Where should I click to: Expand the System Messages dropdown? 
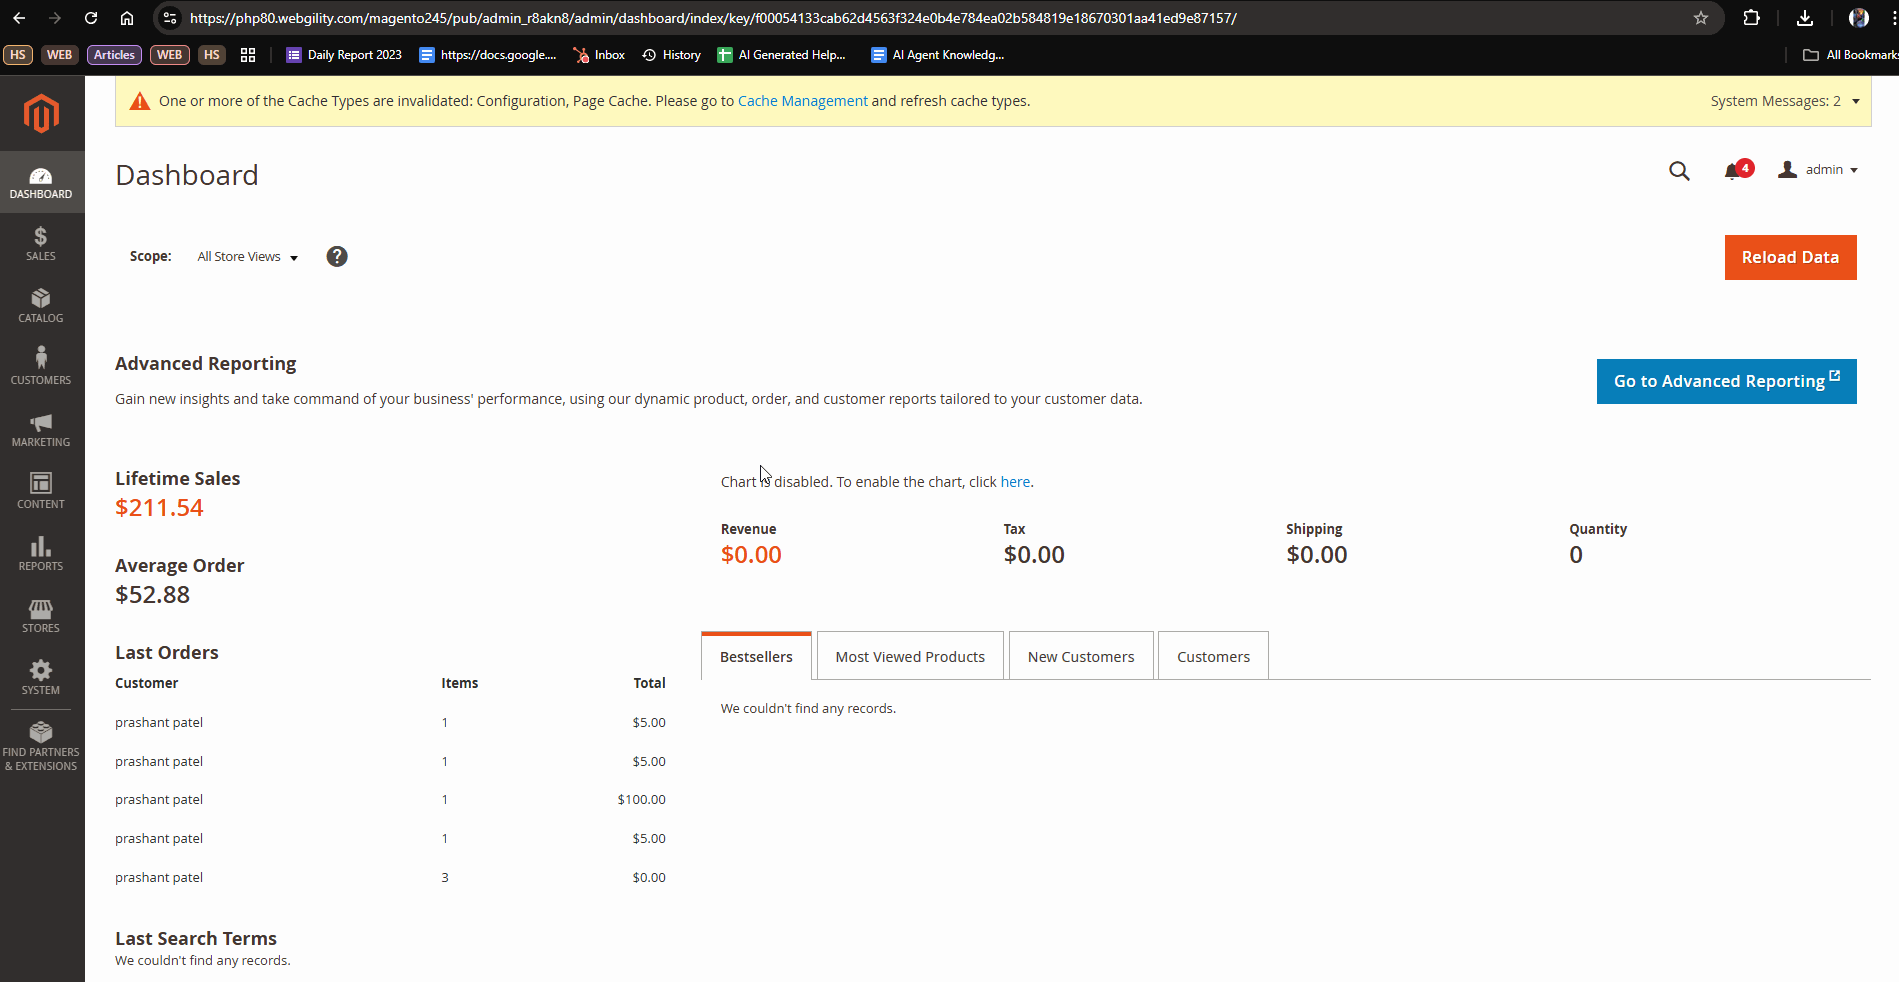coord(1784,101)
